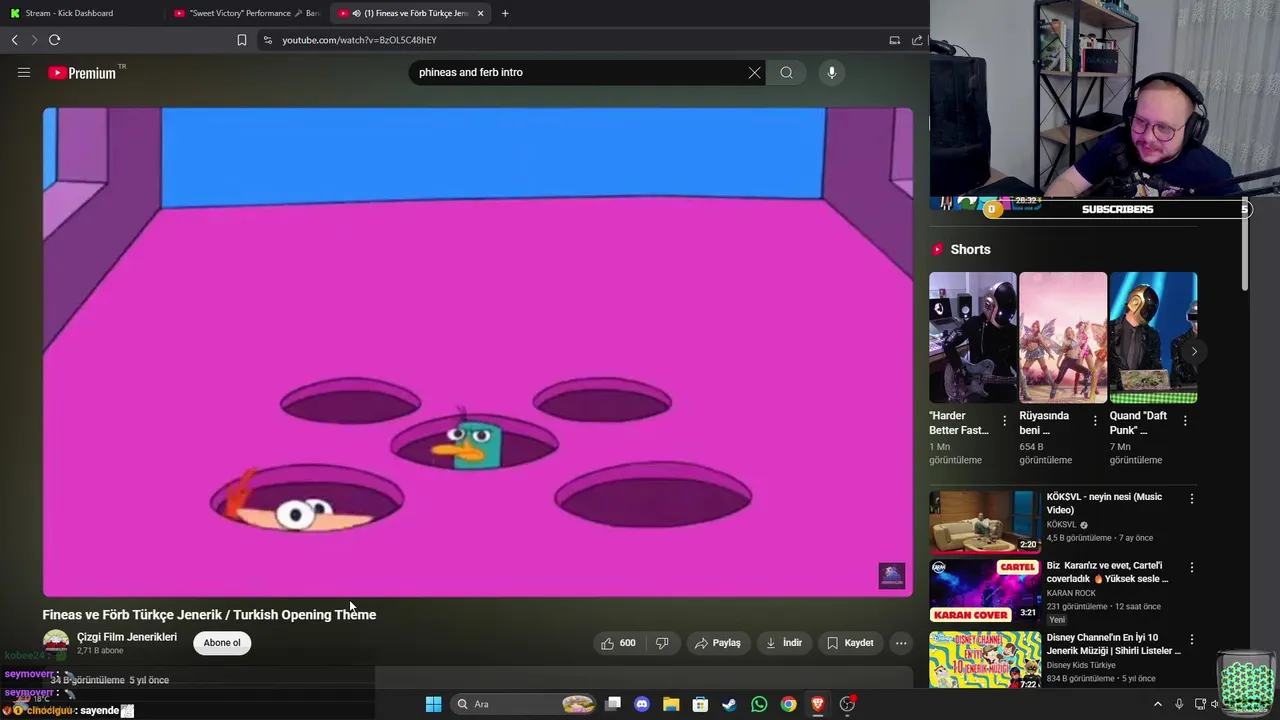Select the Fineas ve Förb Türkçe tab
The height and width of the screenshot is (720, 1280).
tap(410, 13)
